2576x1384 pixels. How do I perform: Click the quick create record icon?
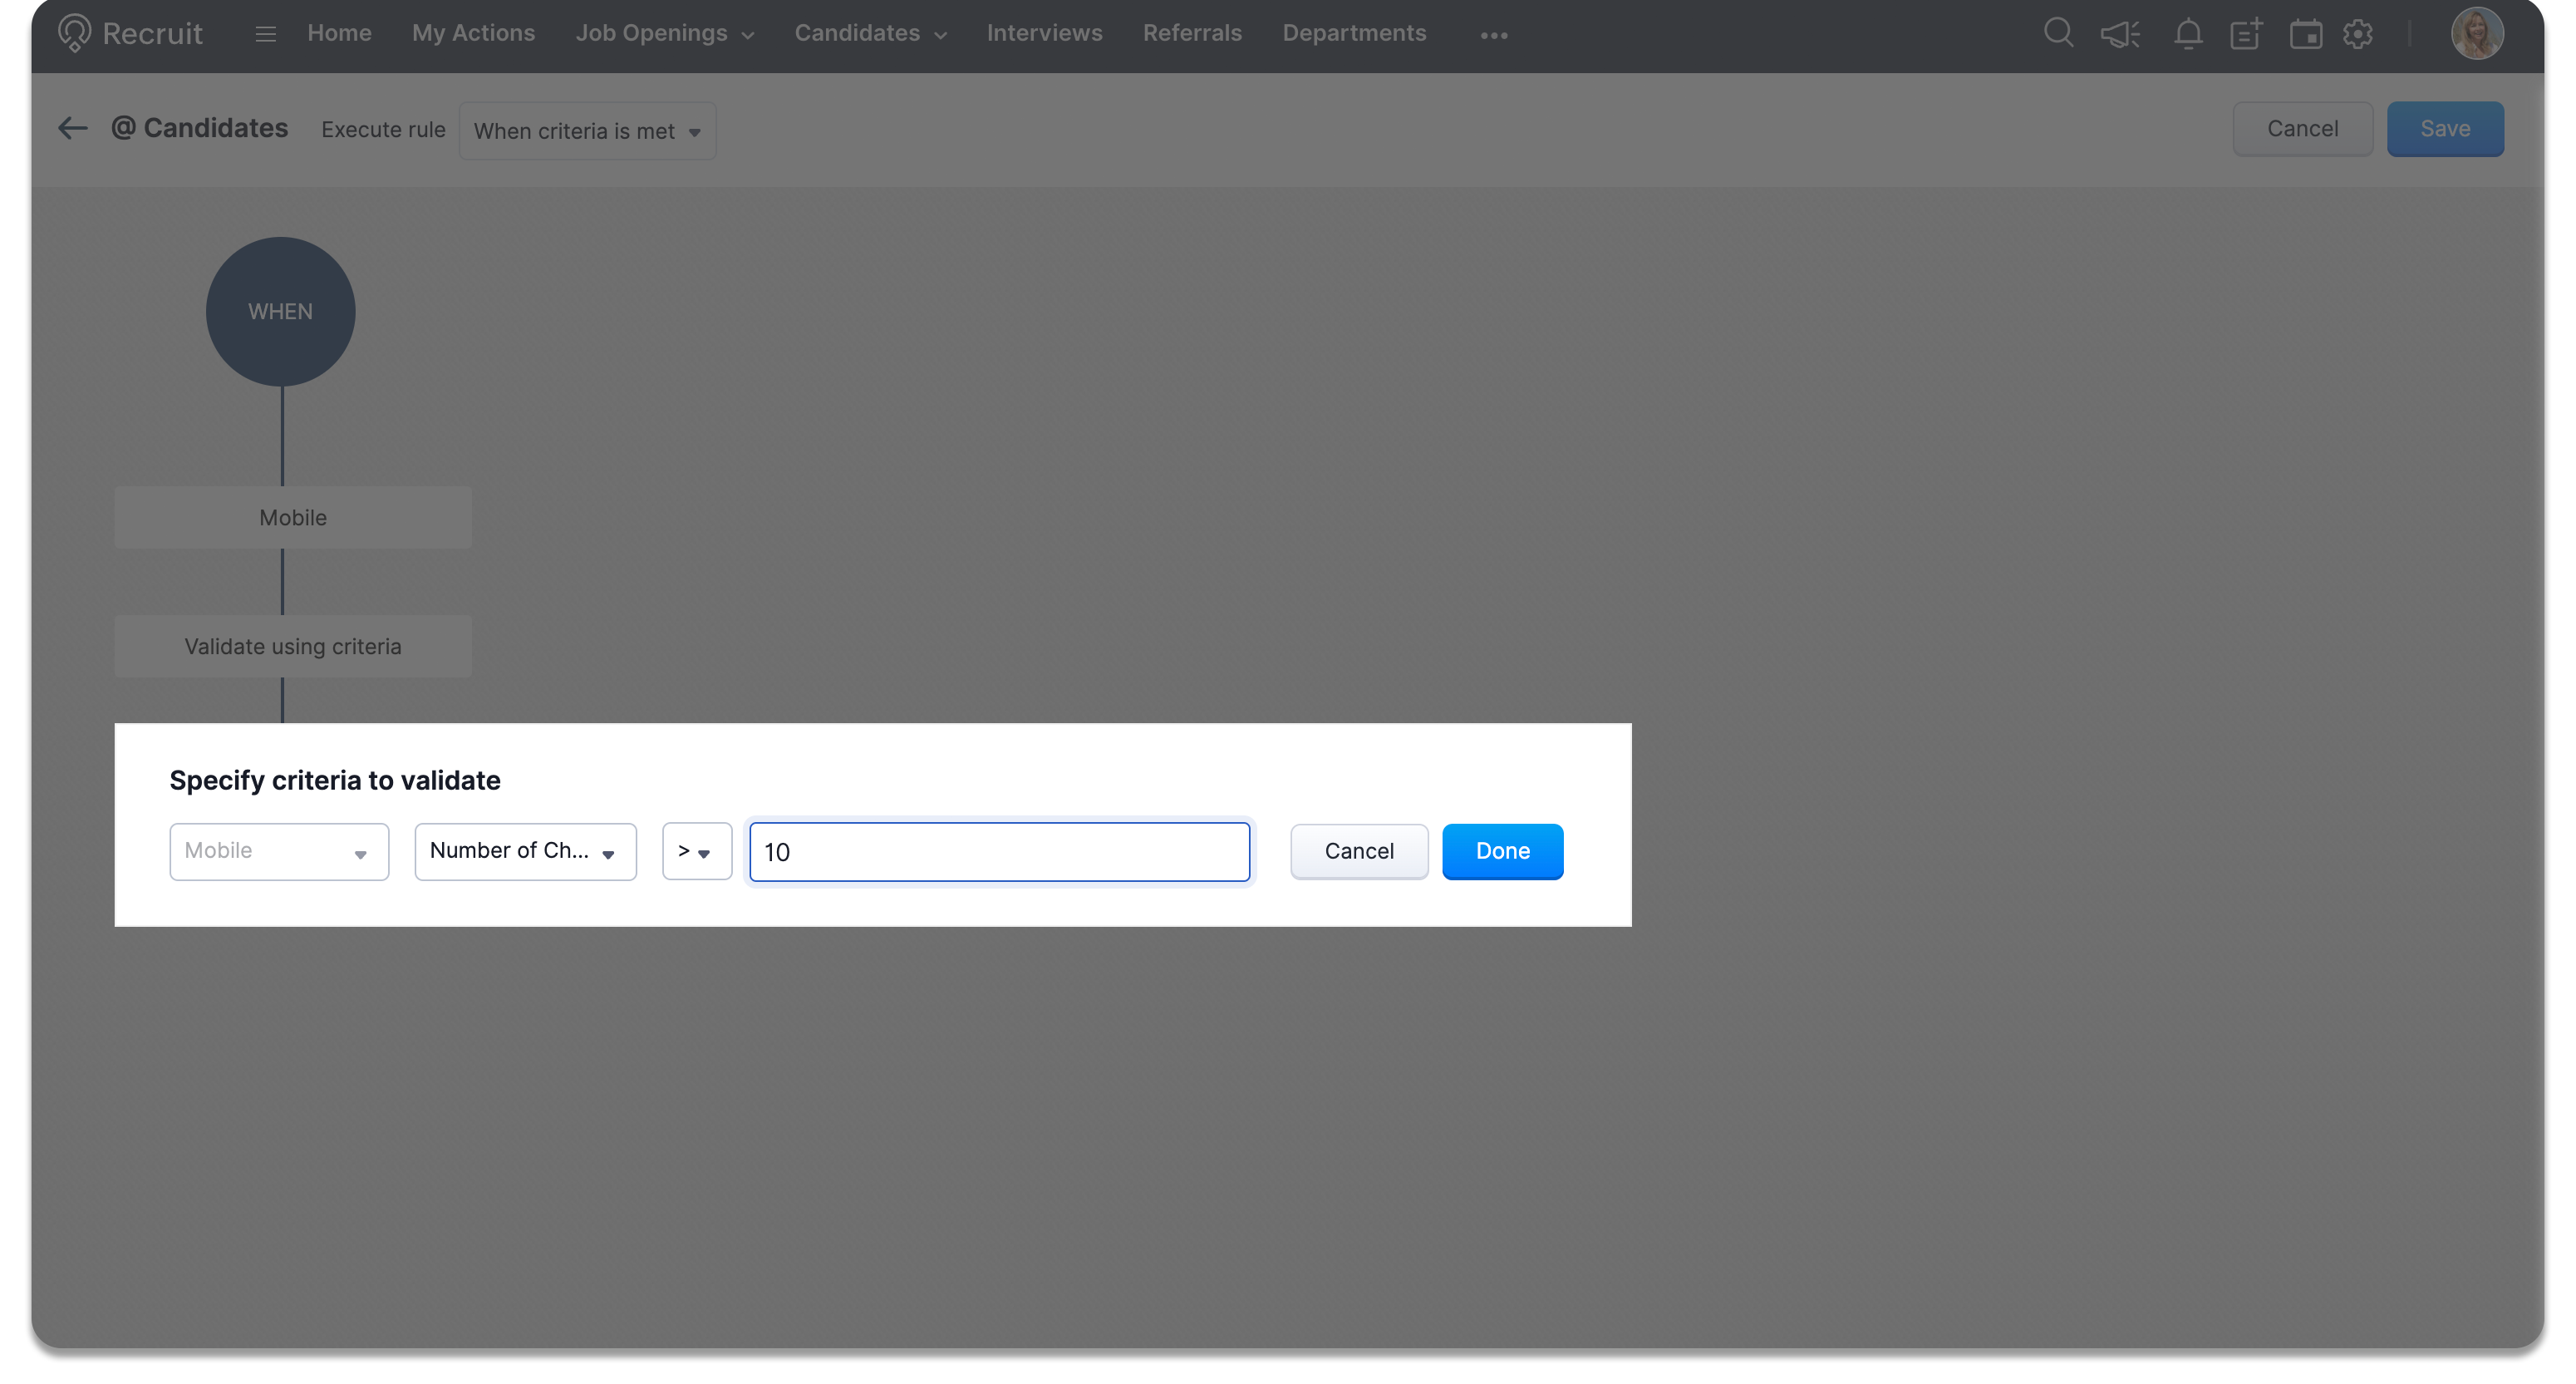click(2246, 34)
